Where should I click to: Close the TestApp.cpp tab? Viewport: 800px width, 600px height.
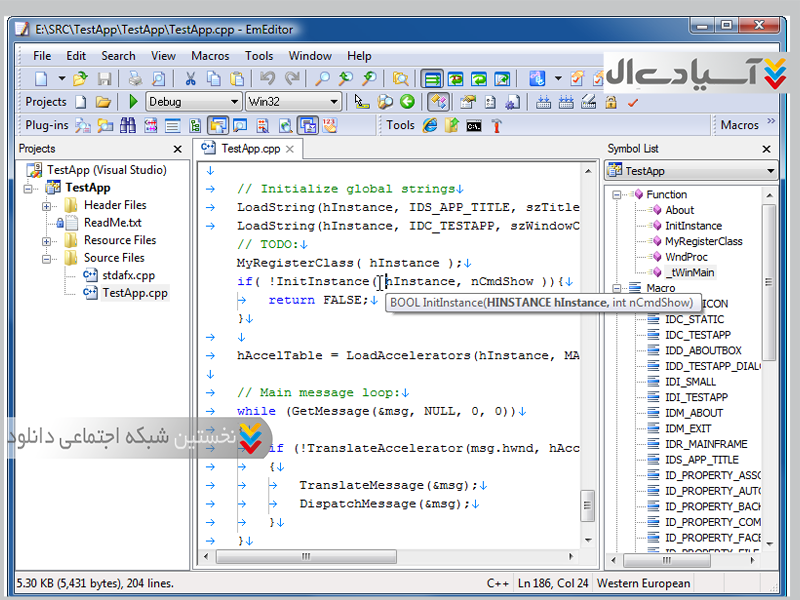point(291,149)
